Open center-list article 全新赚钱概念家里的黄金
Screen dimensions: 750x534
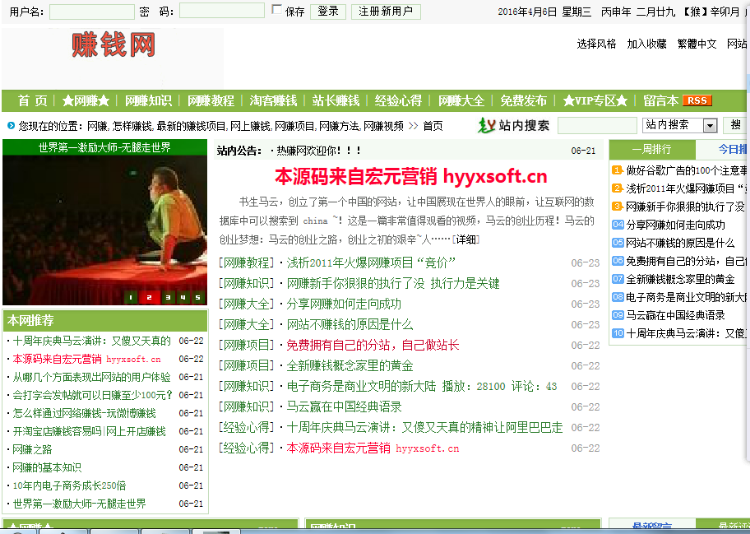(350, 366)
